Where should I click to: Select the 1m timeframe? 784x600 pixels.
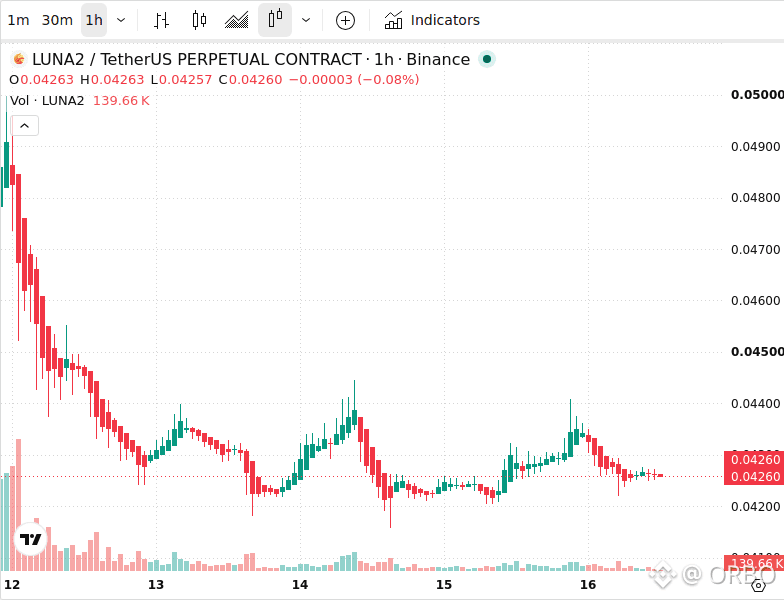[x=18, y=20]
